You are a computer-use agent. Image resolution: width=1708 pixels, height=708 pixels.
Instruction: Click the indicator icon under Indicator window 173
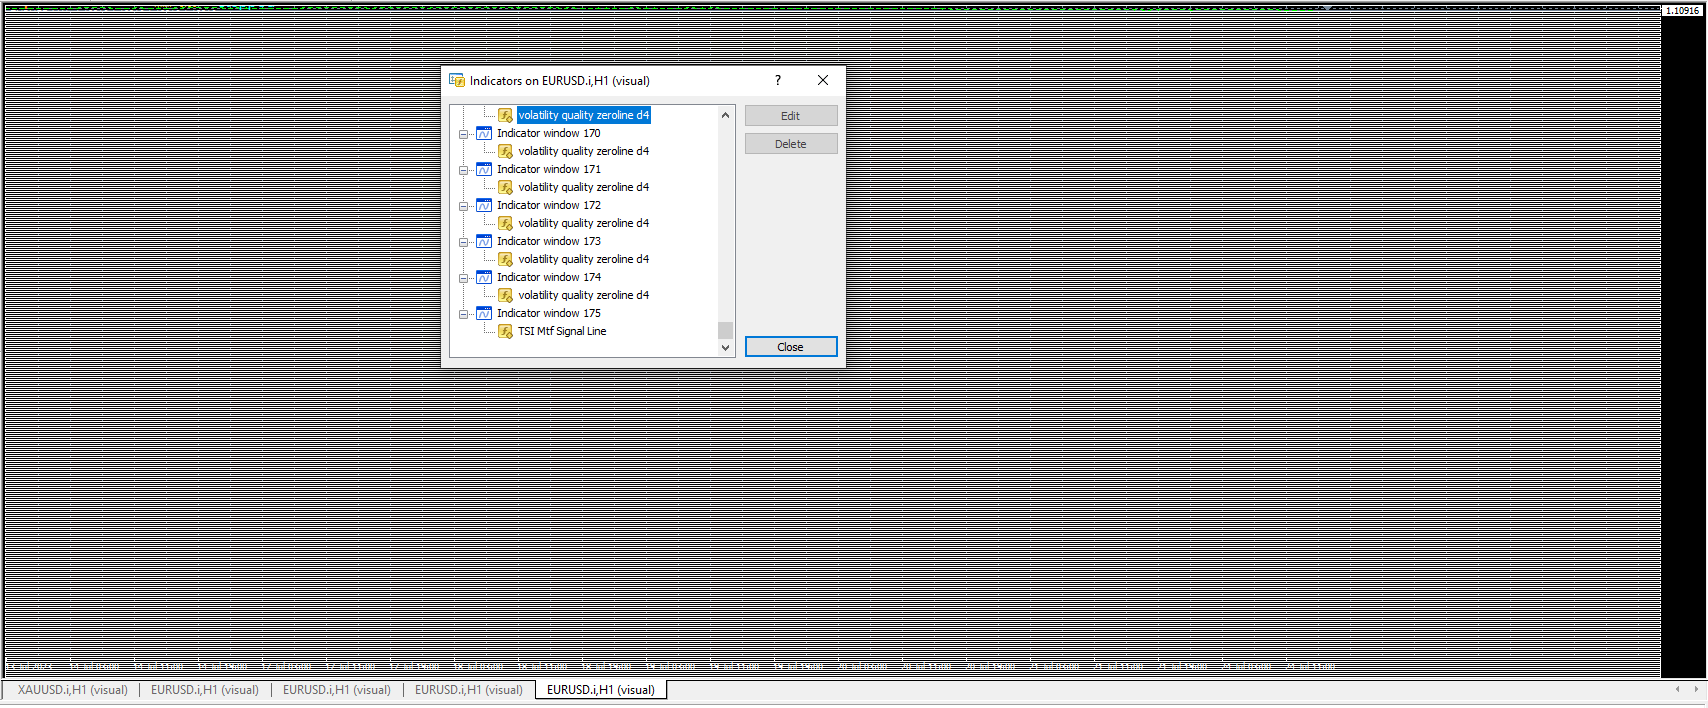506,259
